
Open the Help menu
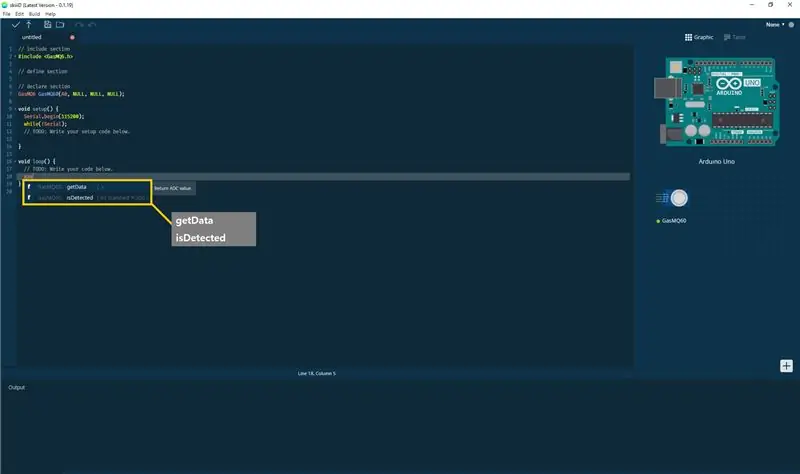(51, 14)
